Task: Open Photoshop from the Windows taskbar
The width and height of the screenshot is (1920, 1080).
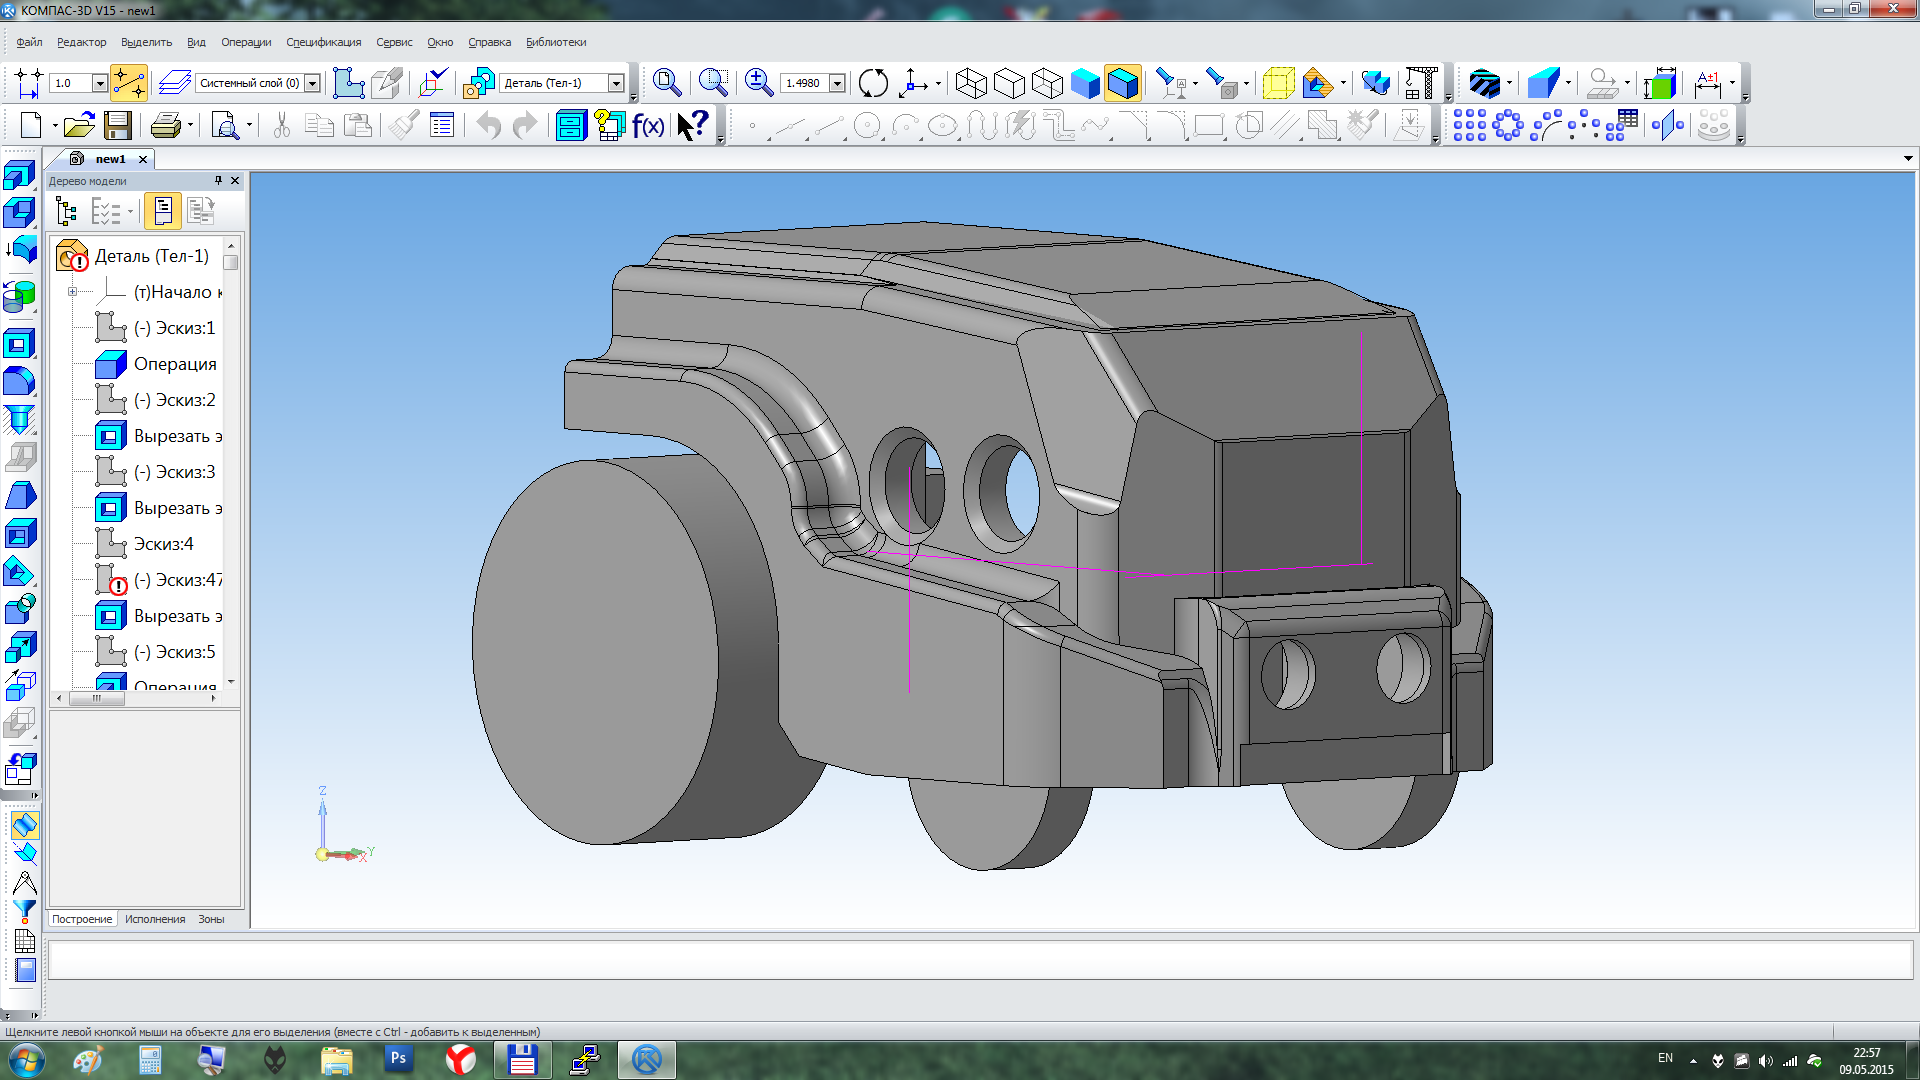Action: [398, 1059]
